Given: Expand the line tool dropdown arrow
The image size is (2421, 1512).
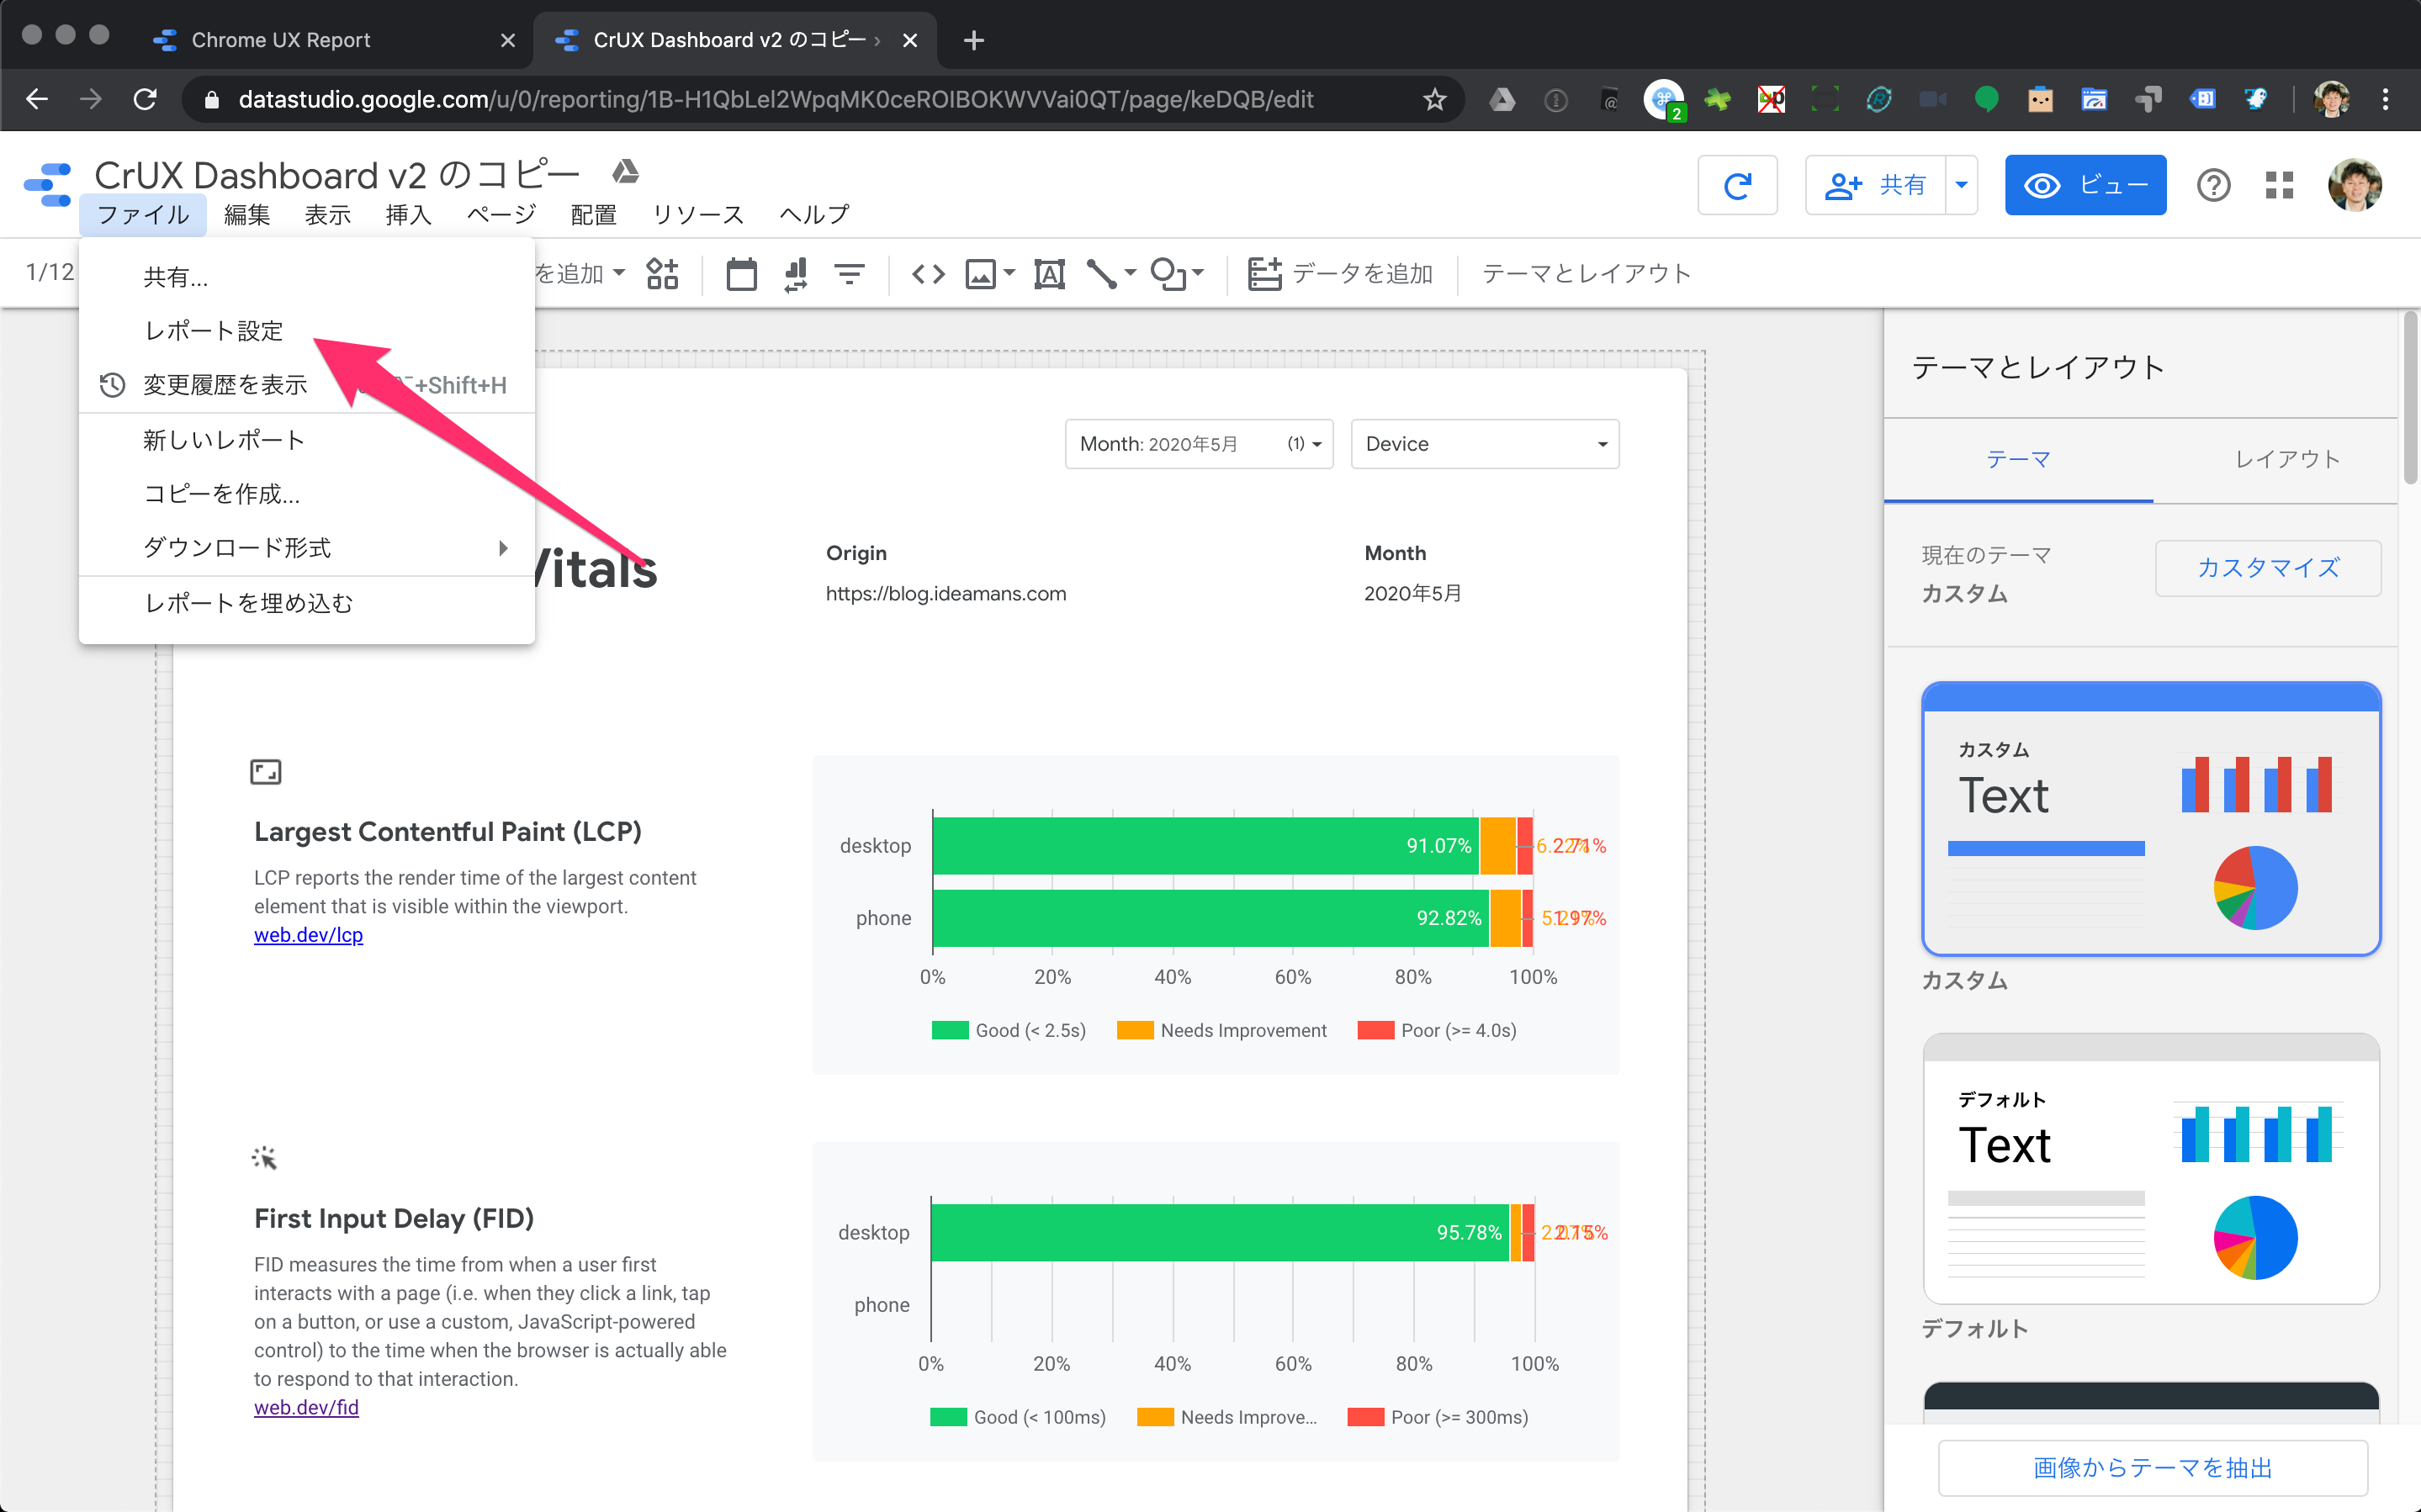Looking at the screenshot, I should 1130,273.
